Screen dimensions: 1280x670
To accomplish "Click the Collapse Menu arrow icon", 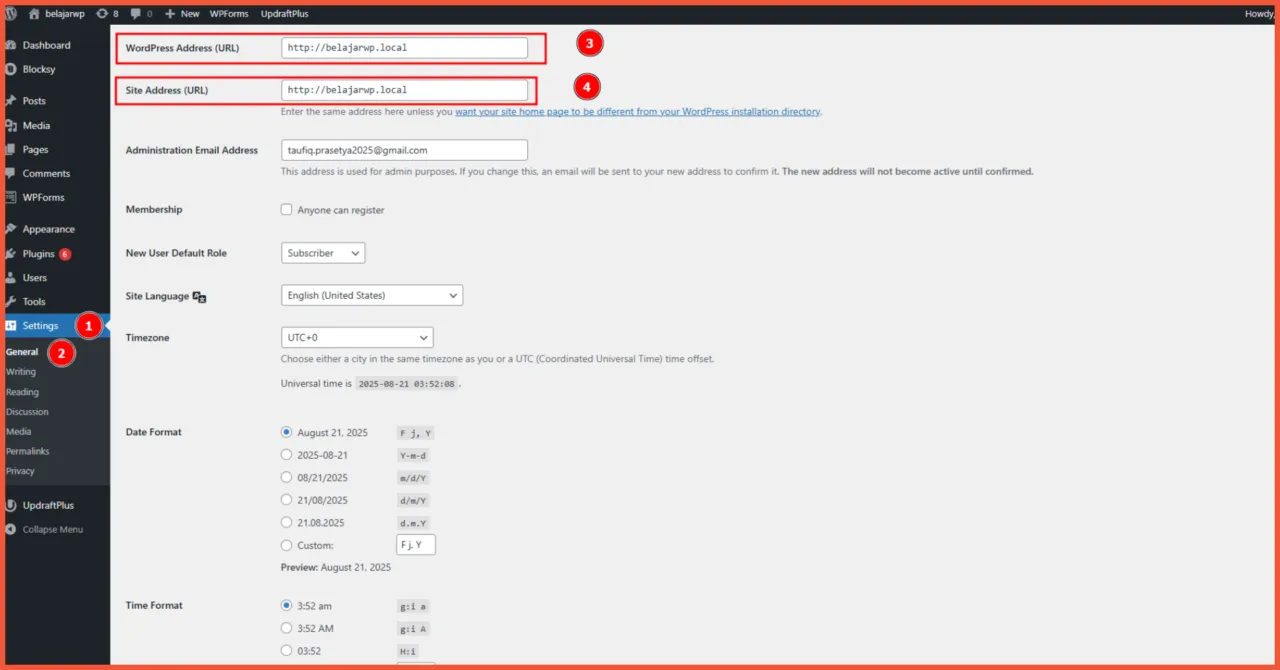I will pos(11,530).
